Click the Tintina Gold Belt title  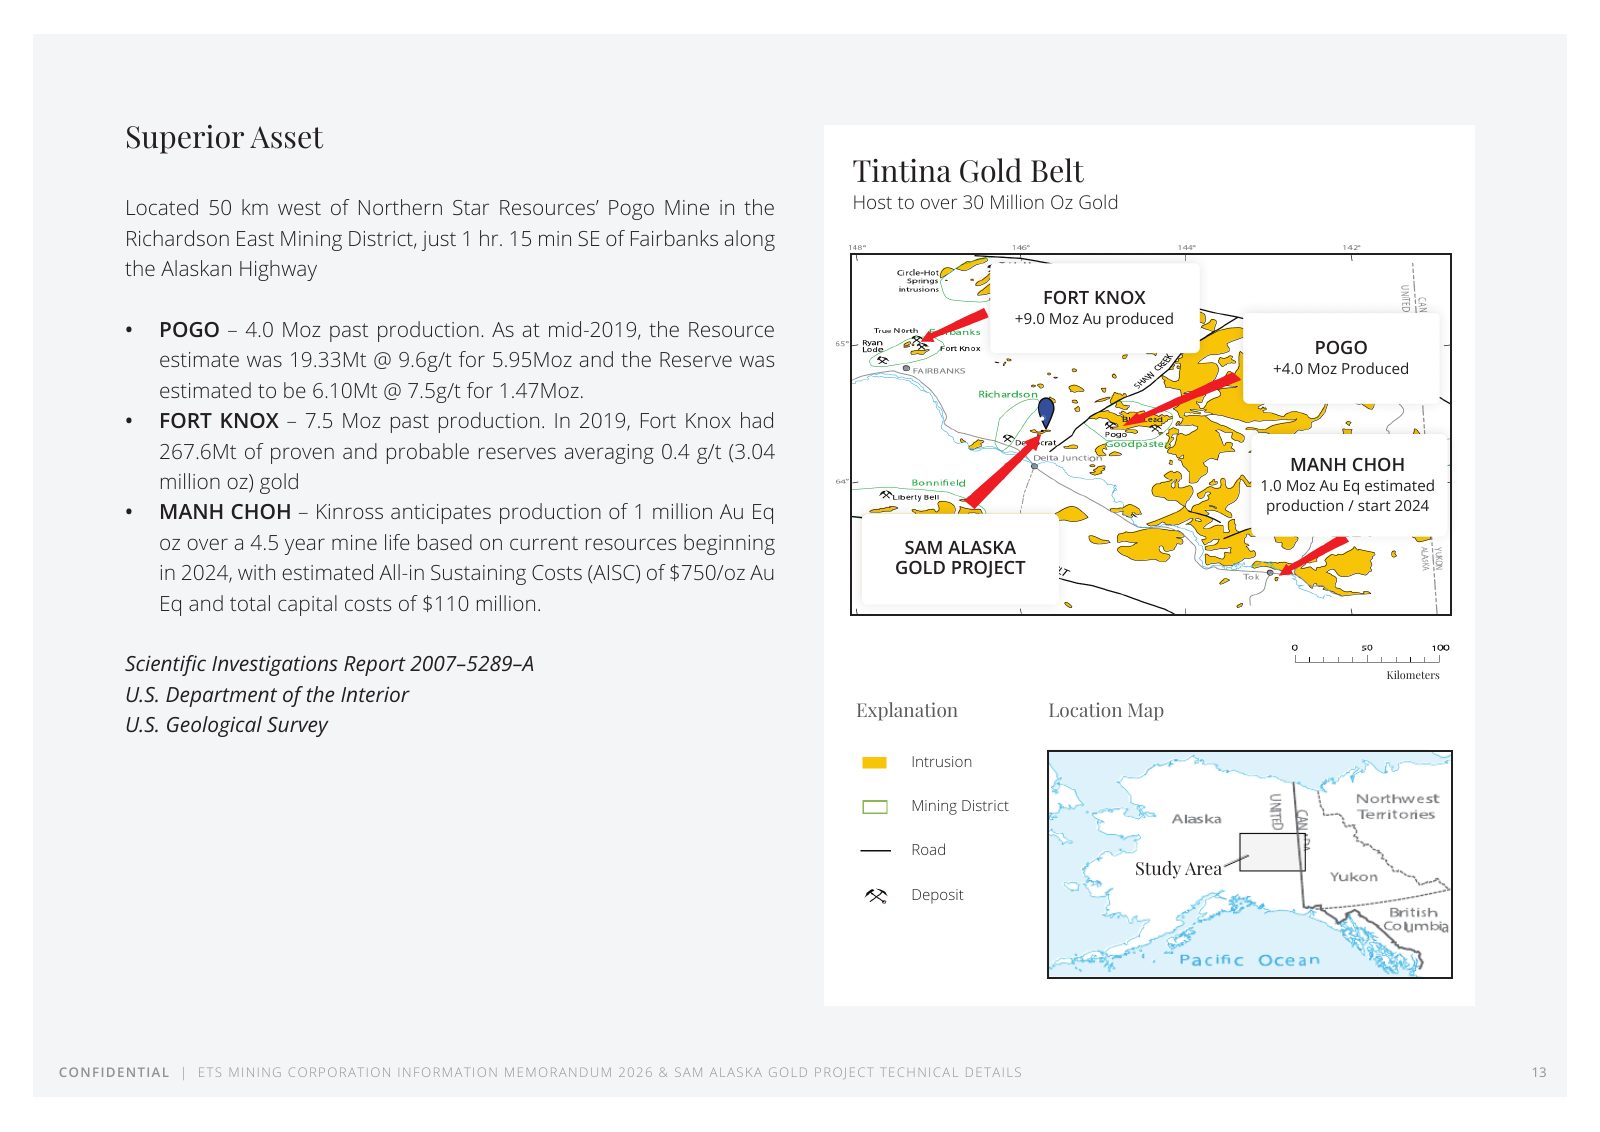pyautogui.click(x=968, y=171)
